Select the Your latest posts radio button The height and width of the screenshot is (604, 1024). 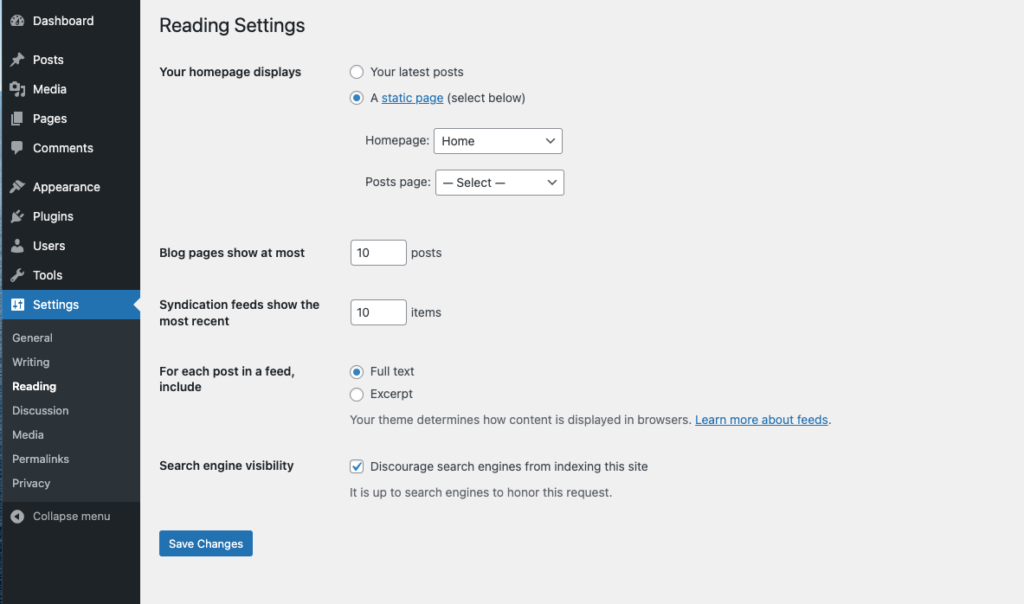[x=357, y=72]
